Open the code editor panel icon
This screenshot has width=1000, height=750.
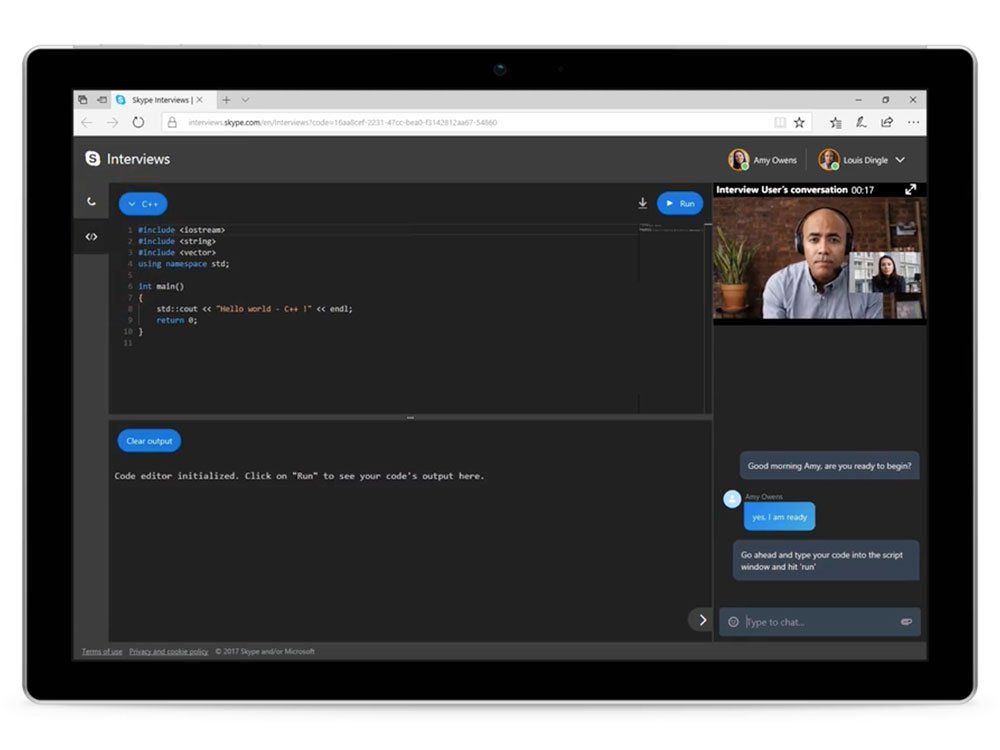pyautogui.click(x=91, y=237)
